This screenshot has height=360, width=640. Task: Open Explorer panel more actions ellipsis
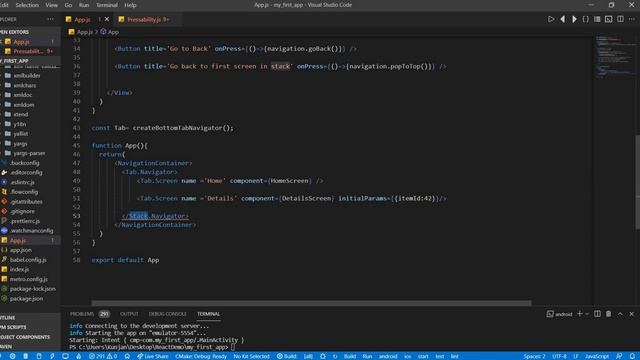pyautogui.click(x=50, y=19)
